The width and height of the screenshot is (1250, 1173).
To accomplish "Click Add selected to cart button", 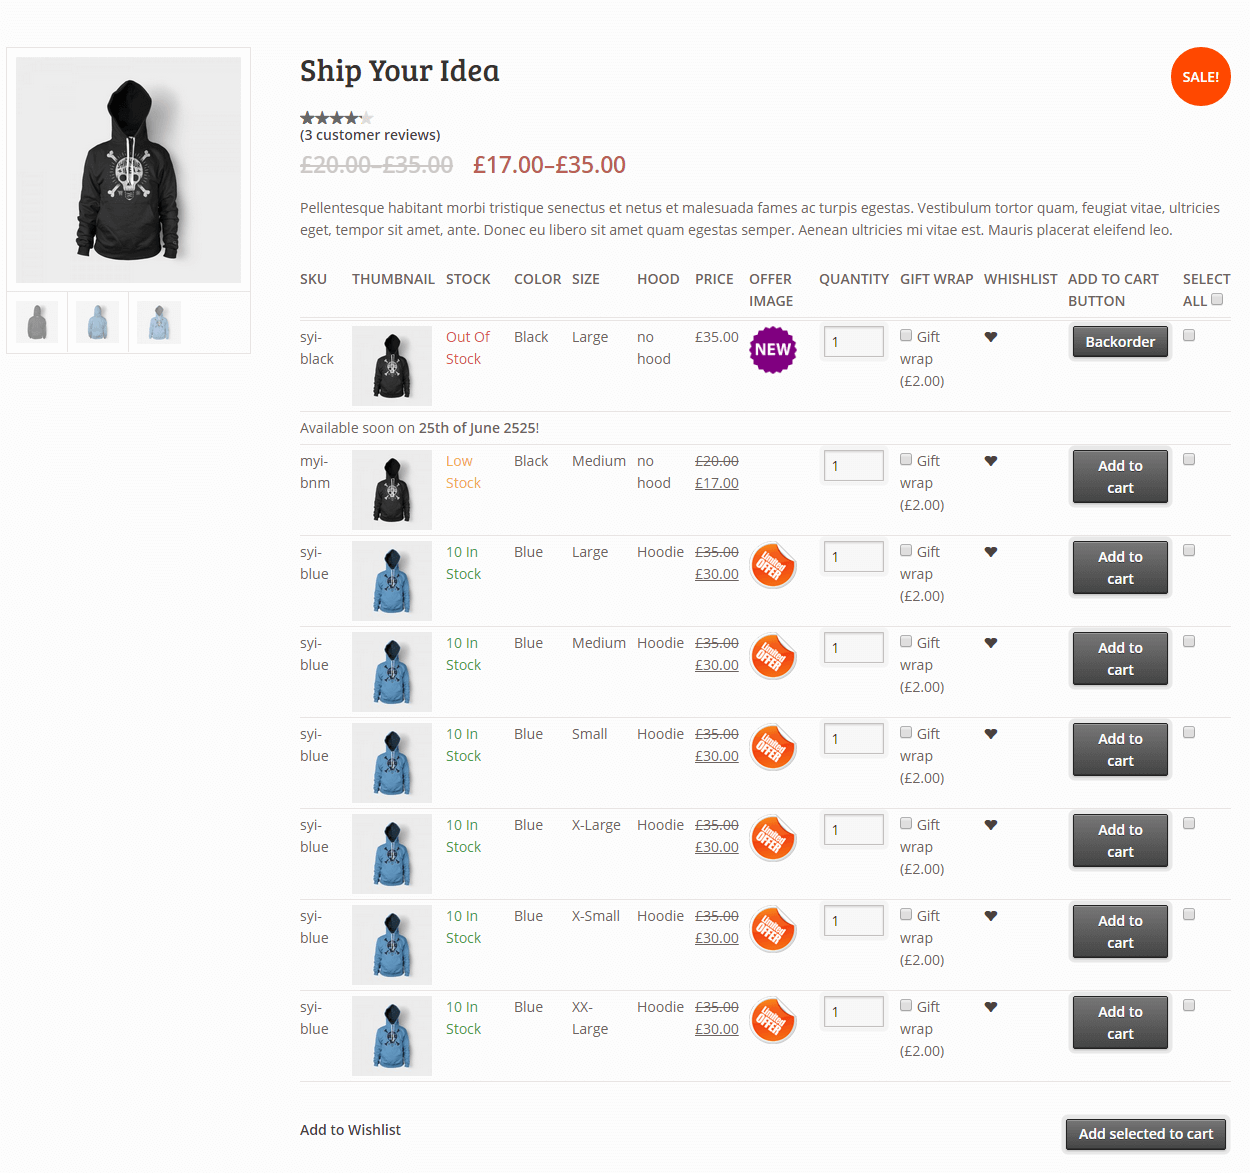I will [1145, 1134].
